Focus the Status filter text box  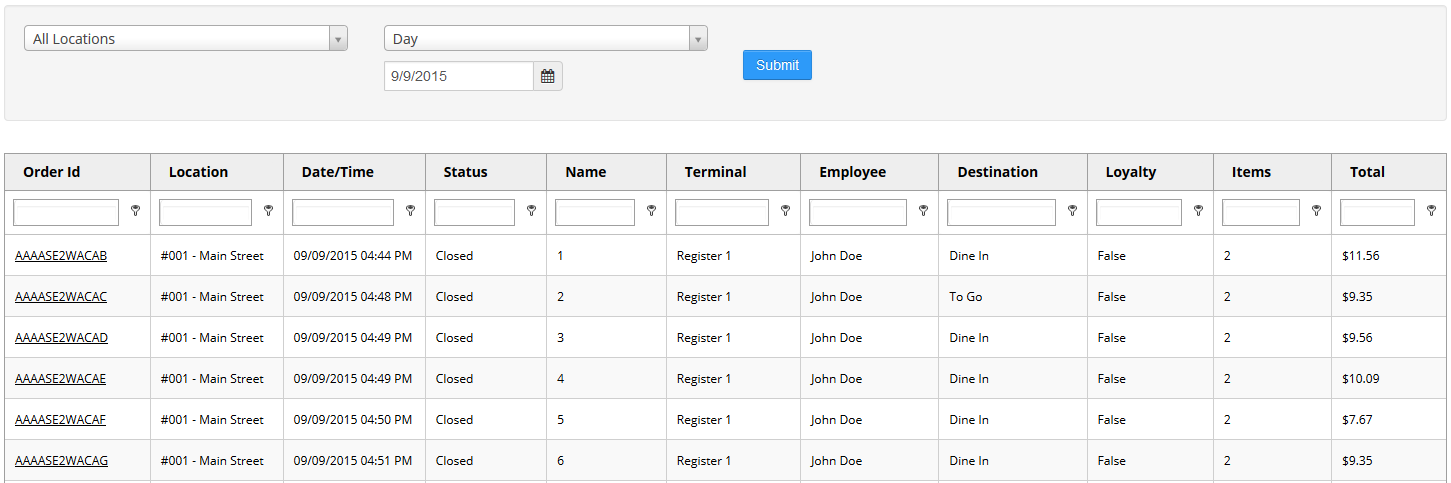pos(474,212)
